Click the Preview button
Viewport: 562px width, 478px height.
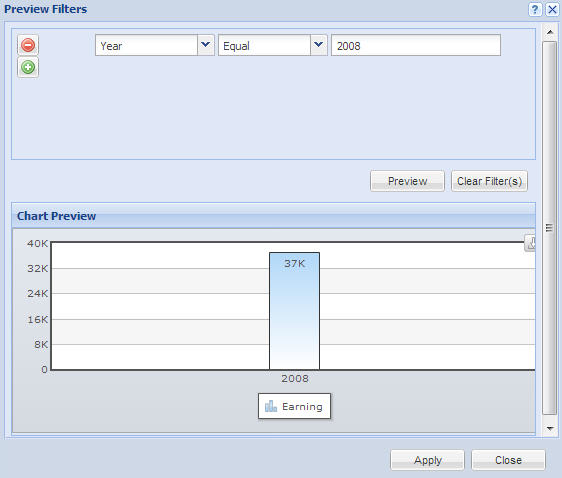[x=407, y=181]
